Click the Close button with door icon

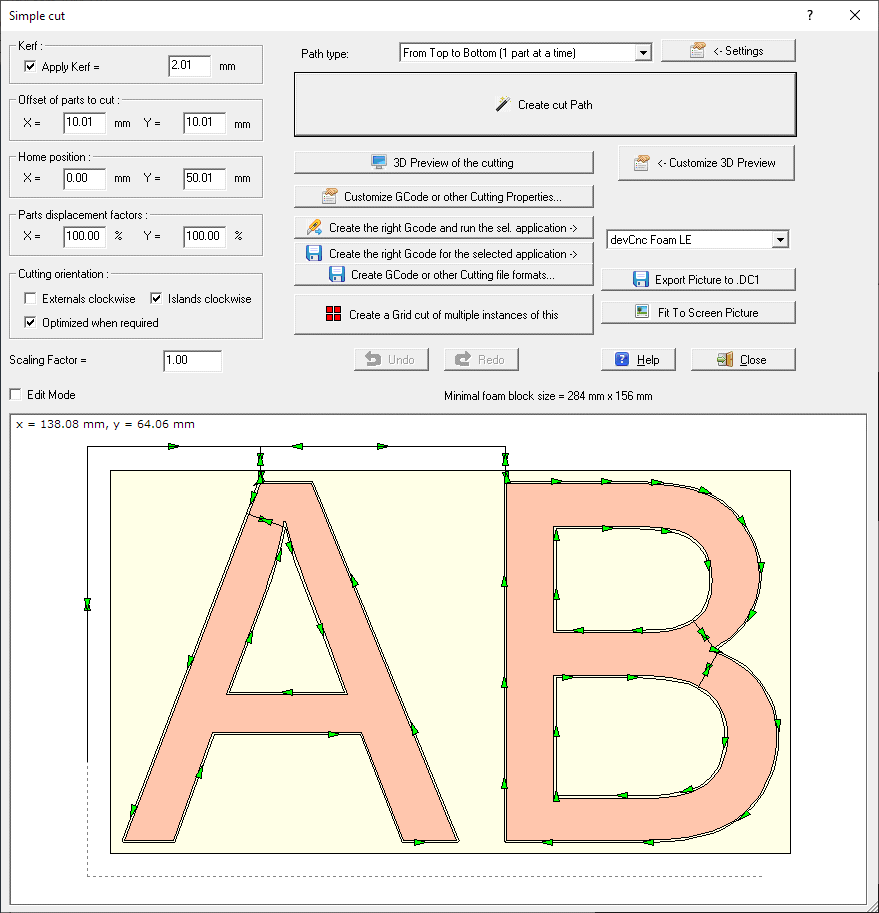point(743,360)
